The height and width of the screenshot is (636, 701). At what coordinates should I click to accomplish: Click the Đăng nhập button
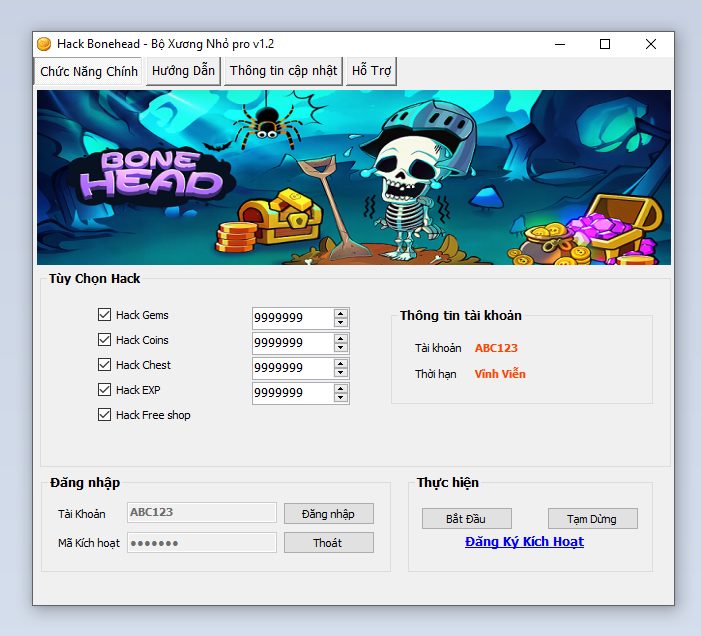(x=328, y=514)
